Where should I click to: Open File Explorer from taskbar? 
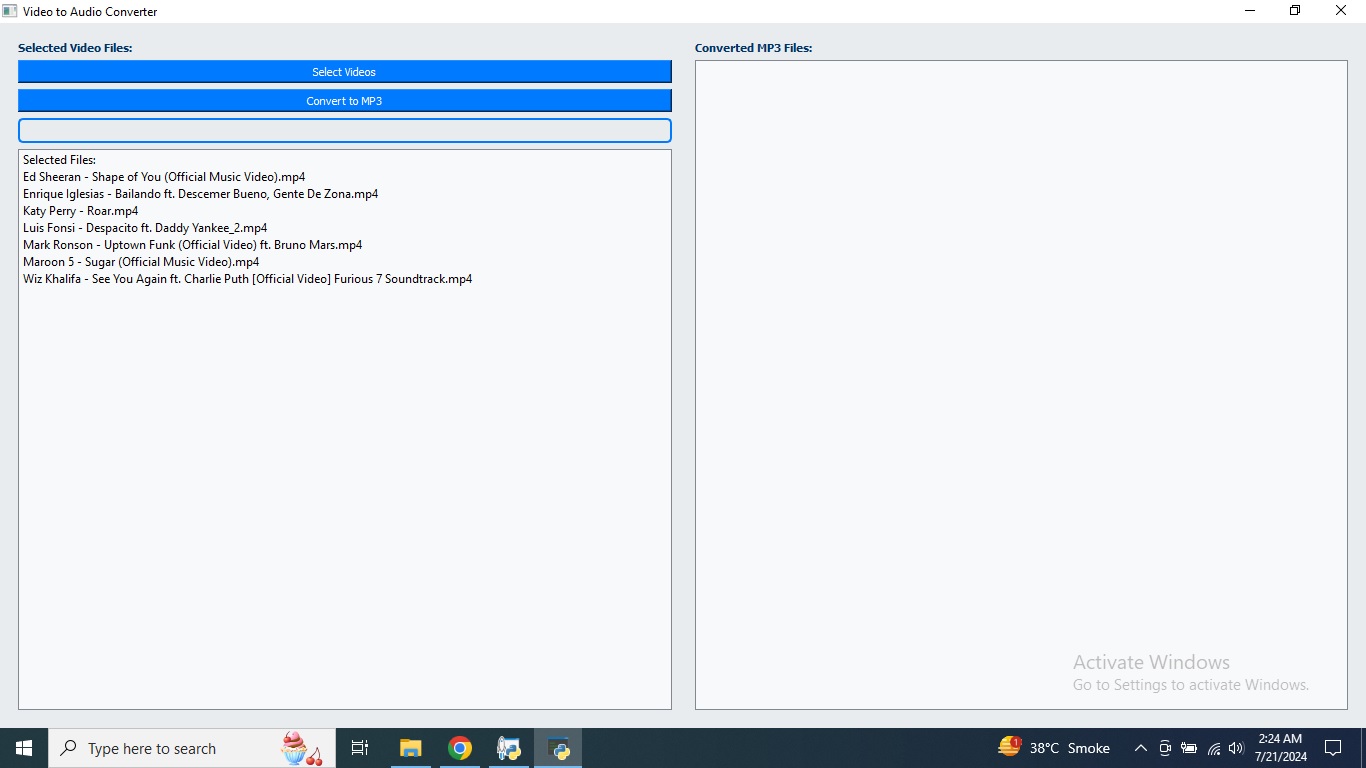coord(410,748)
